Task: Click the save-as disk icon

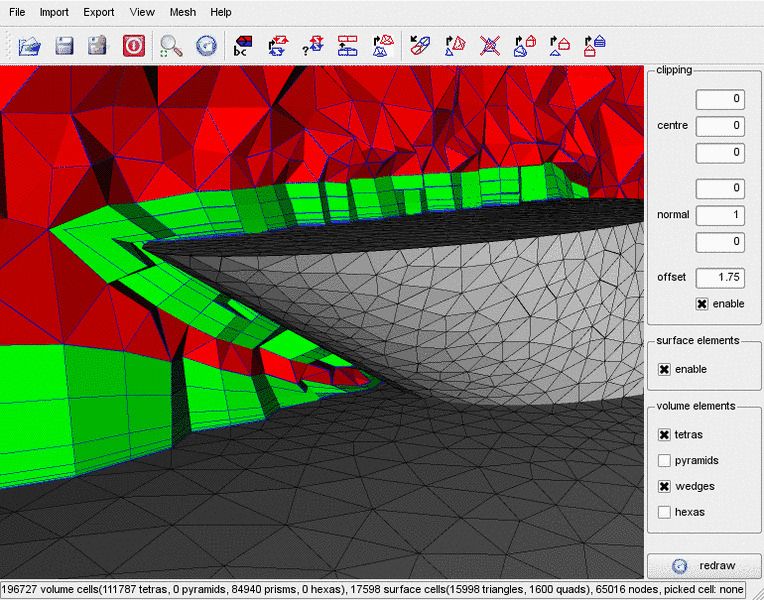Action: tap(97, 45)
